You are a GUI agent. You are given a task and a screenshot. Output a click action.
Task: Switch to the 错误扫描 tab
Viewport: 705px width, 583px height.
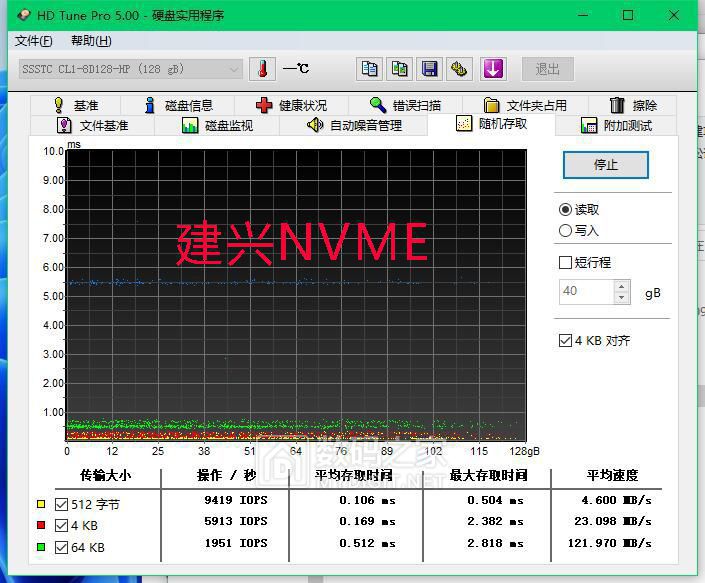[405, 105]
